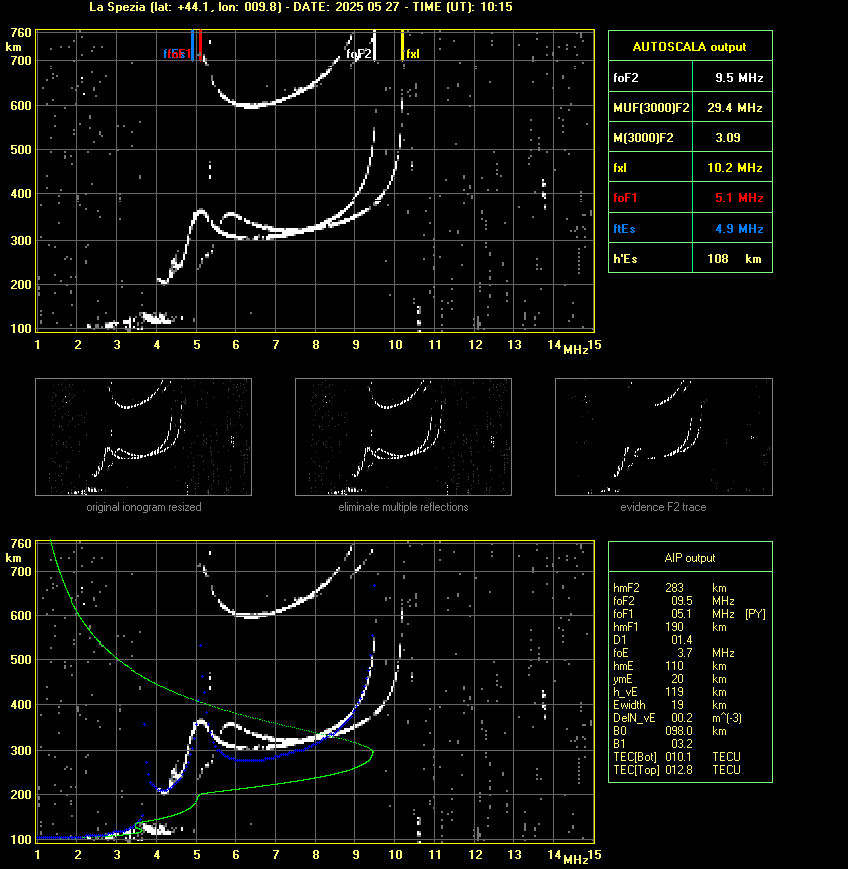Click the red foF1 marker on ionogram
This screenshot has height=869, width=848.
click(x=200, y=44)
